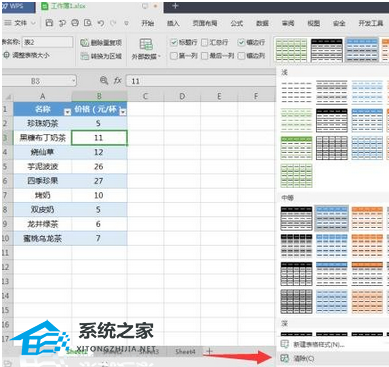
Task: Open the 页面布局 ribbon tab
Action: pyautogui.click(x=205, y=23)
